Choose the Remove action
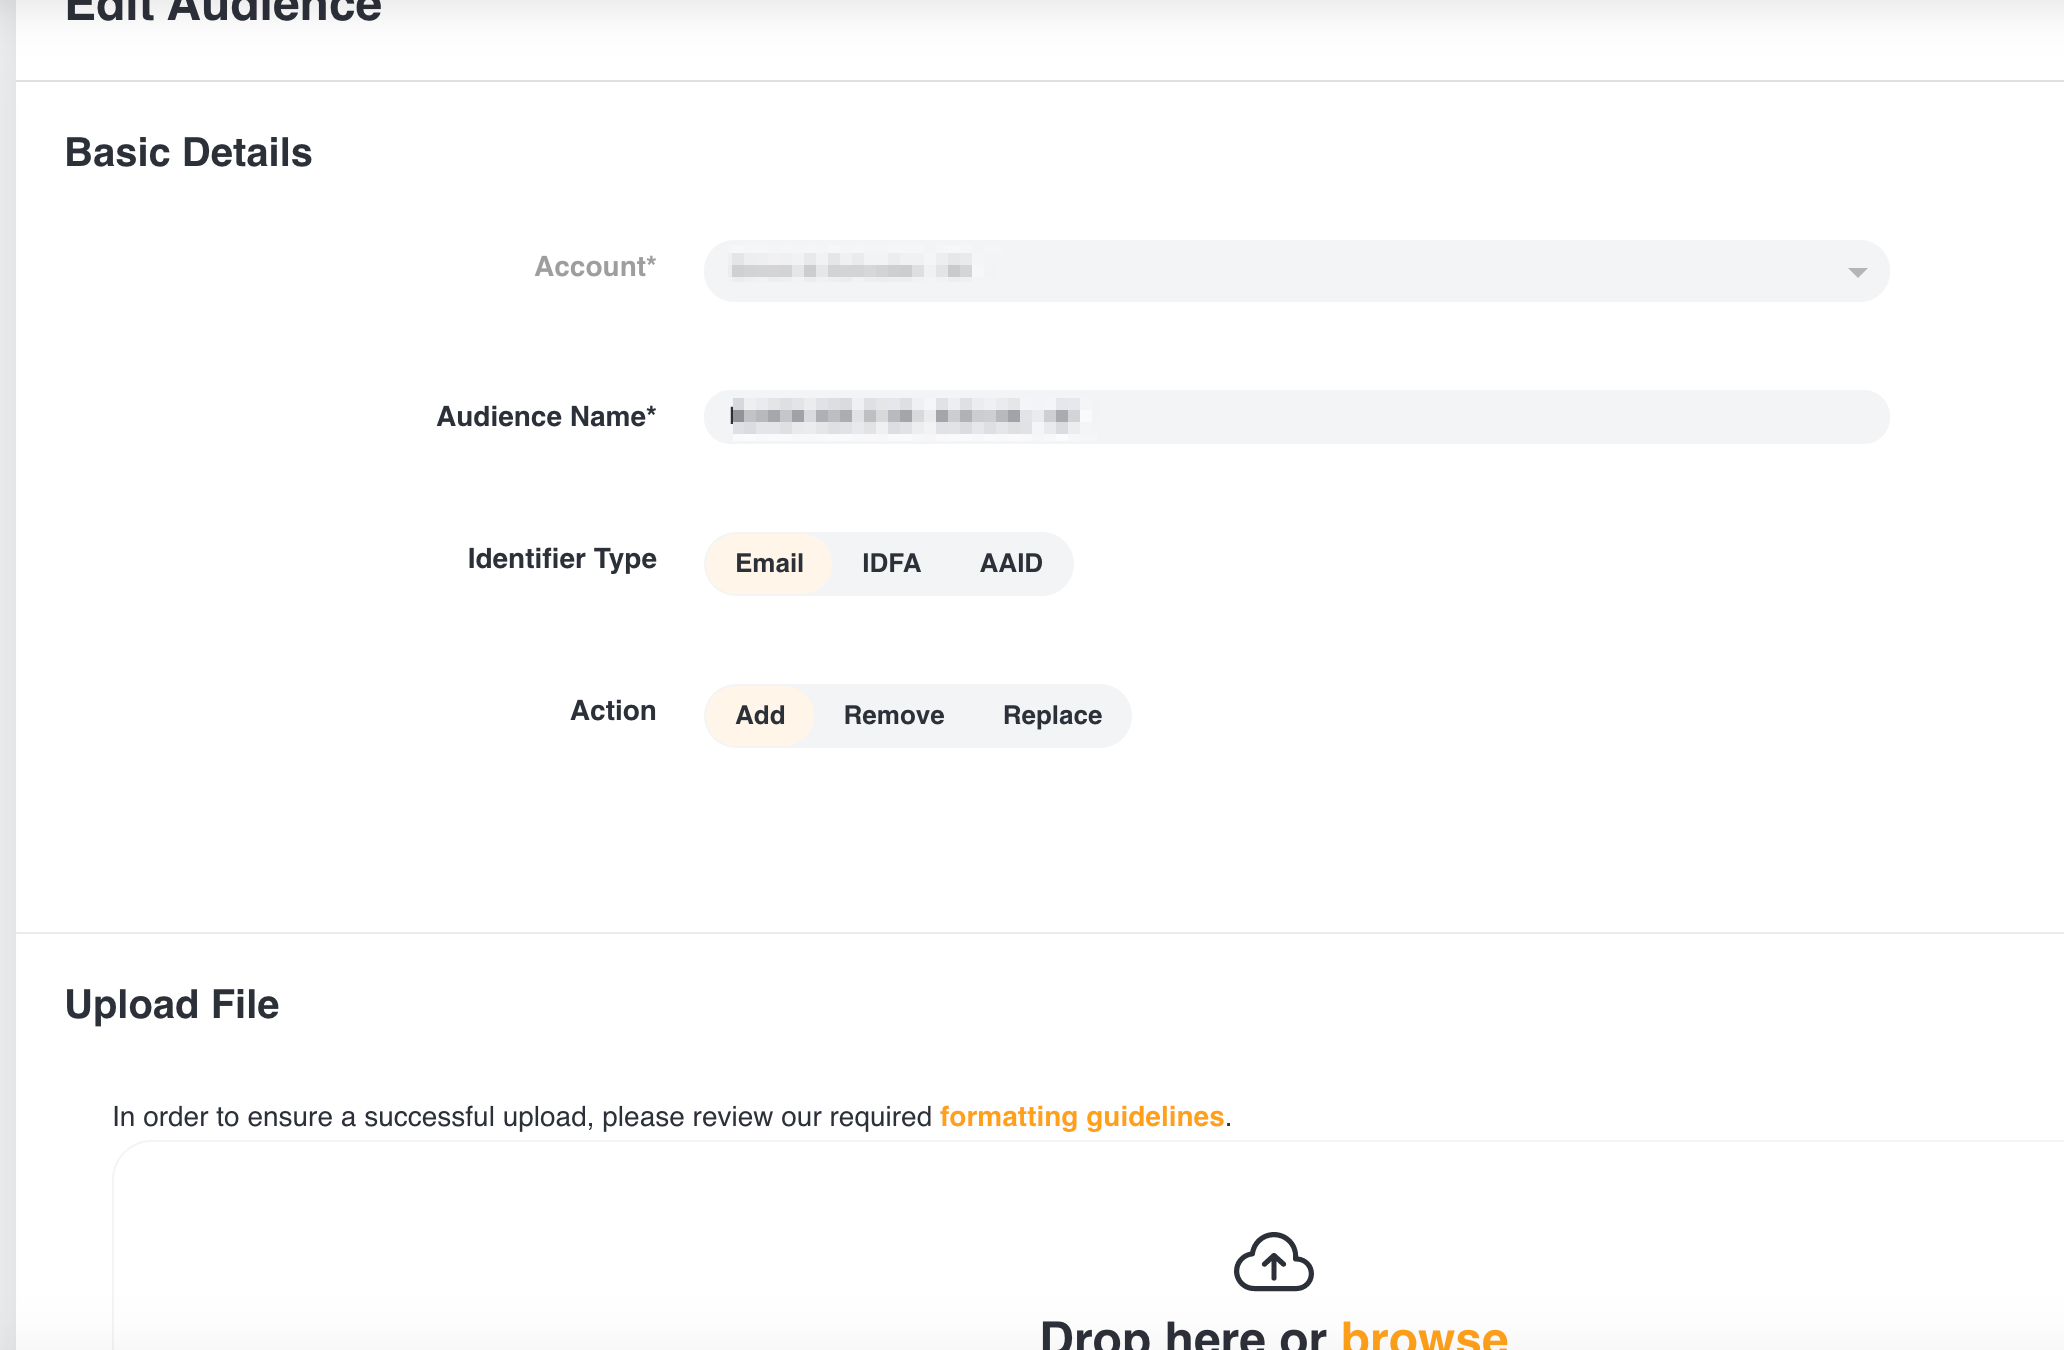The width and height of the screenshot is (2064, 1350). click(893, 716)
